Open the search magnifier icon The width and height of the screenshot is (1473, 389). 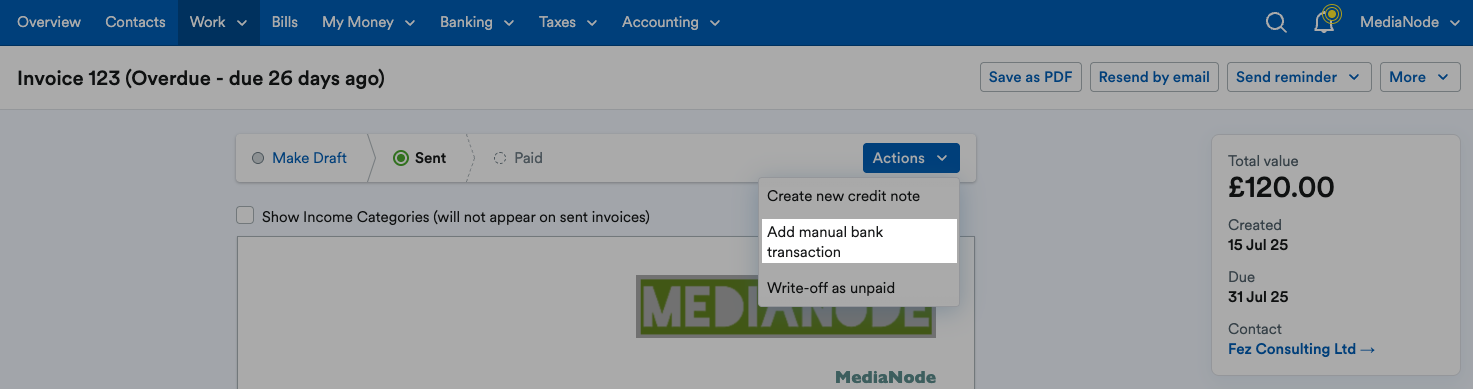(1276, 22)
